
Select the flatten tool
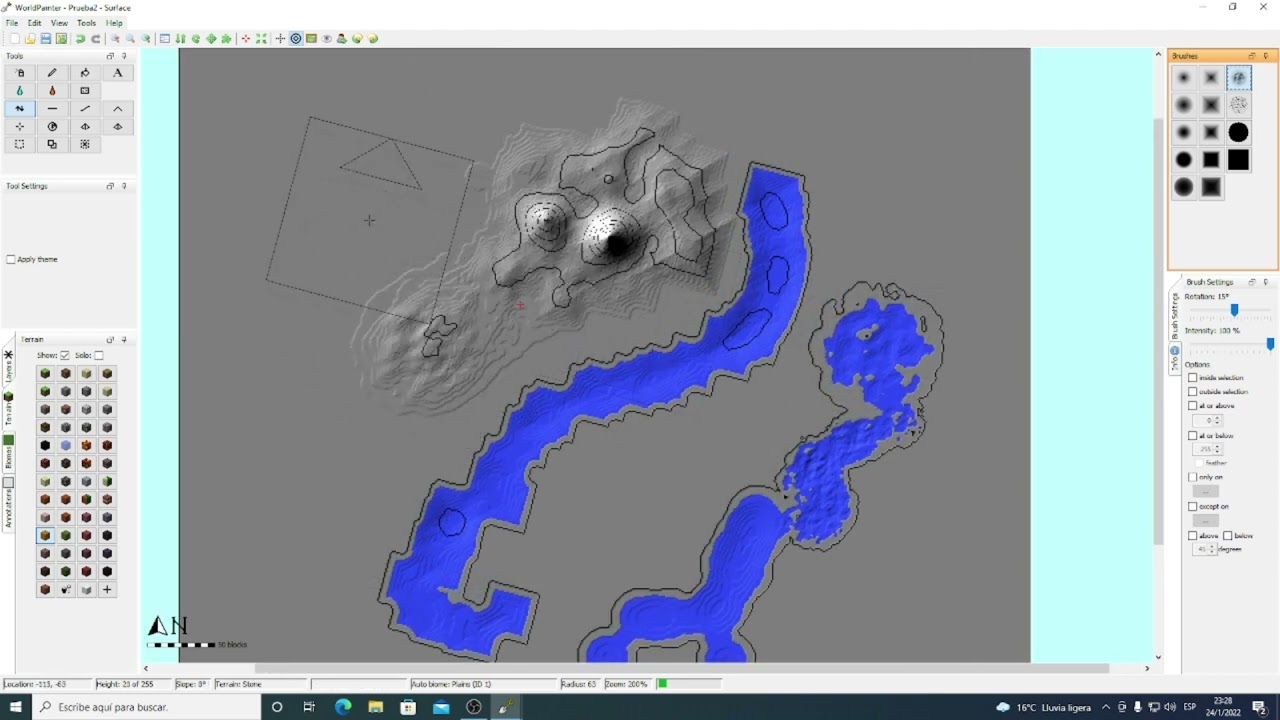52,109
